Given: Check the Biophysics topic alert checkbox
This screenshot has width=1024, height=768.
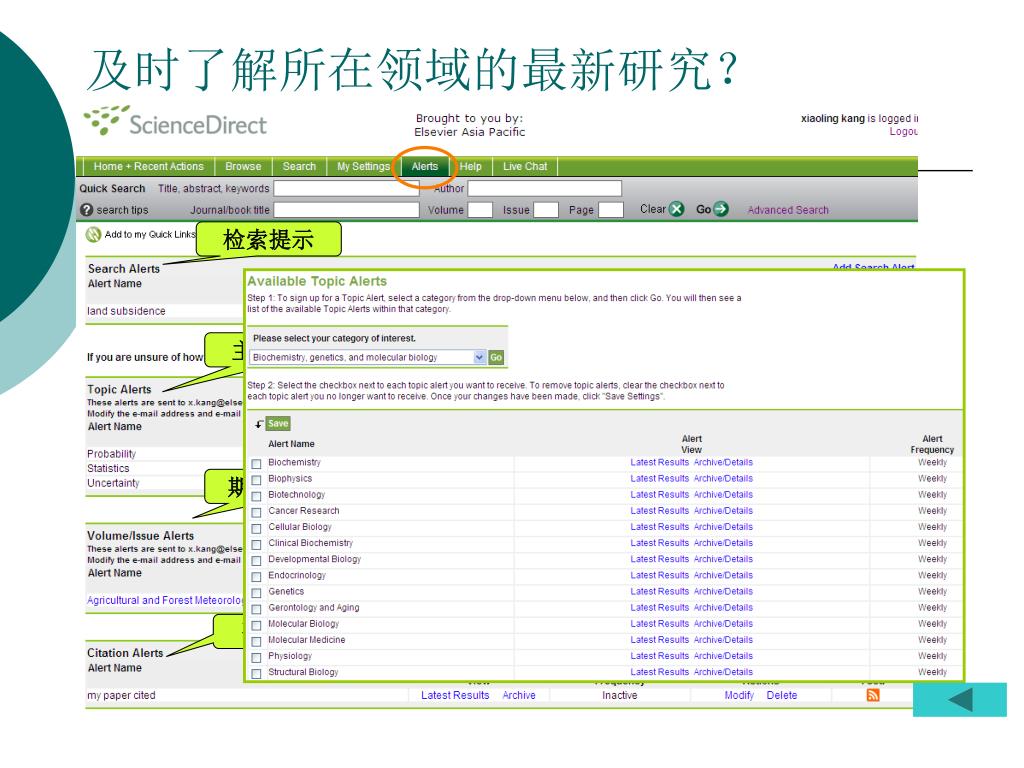Looking at the screenshot, I should click(257, 480).
